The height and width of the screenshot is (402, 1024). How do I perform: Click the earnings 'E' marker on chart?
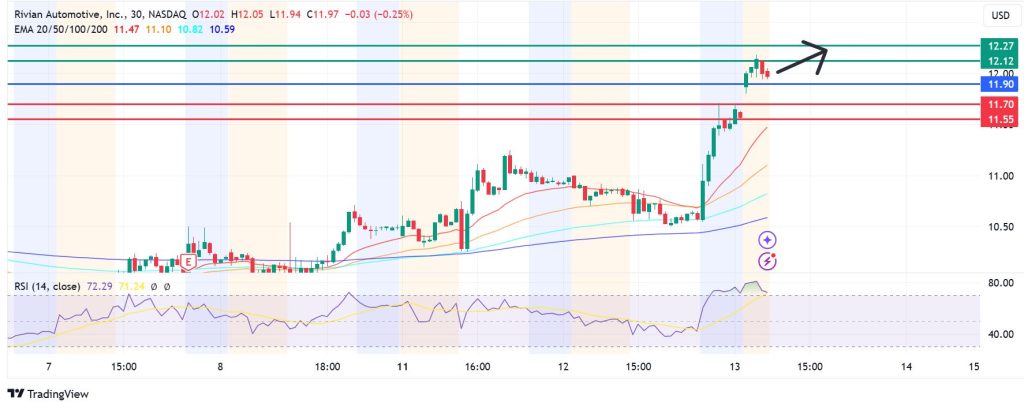click(188, 262)
